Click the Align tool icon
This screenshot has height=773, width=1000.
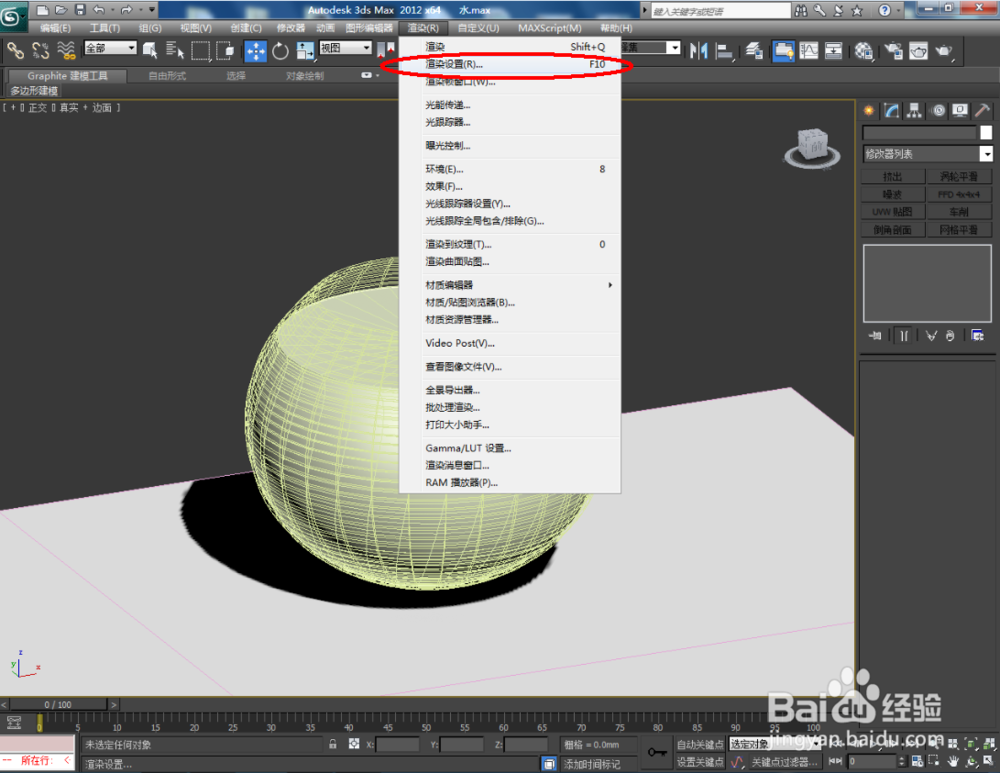tap(724, 50)
